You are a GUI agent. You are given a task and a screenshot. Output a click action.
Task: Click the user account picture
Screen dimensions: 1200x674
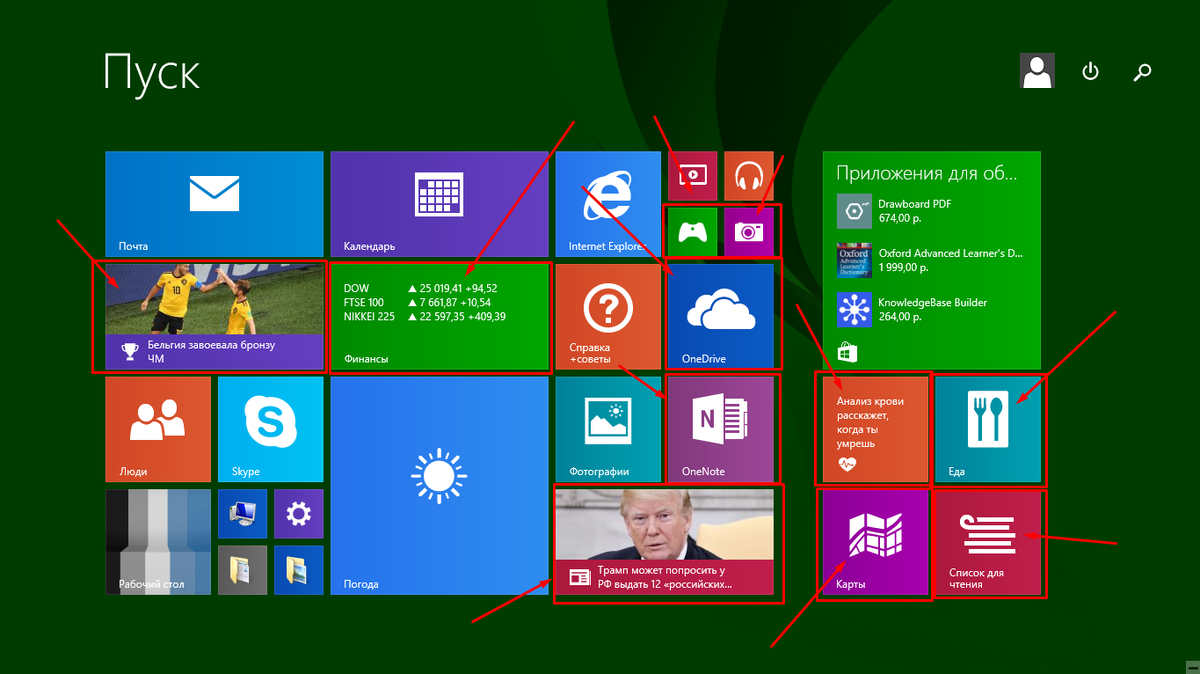pyautogui.click(x=1036, y=71)
